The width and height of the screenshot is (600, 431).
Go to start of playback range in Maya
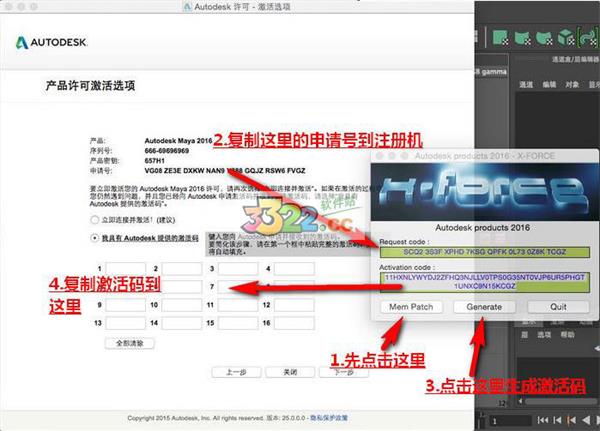click(543, 420)
